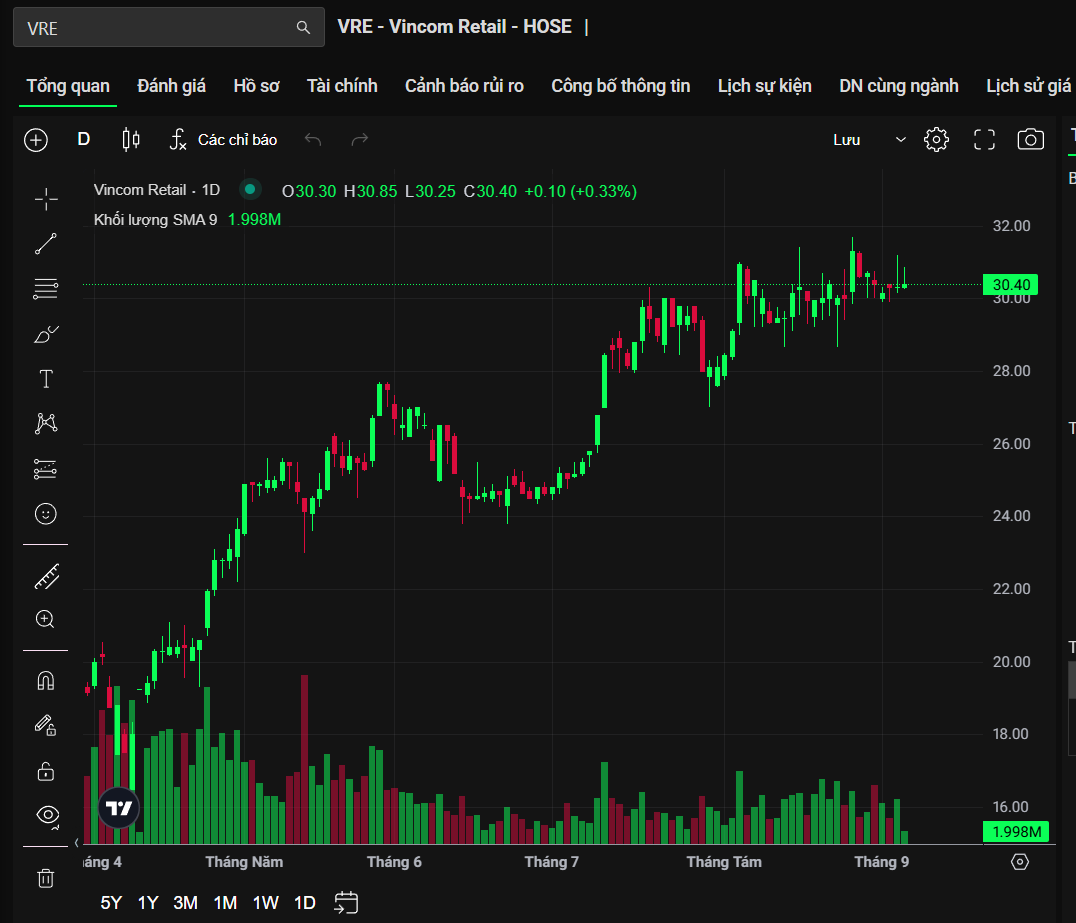Set the time range to 1W
The image size is (1076, 923).
tap(266, 903)
